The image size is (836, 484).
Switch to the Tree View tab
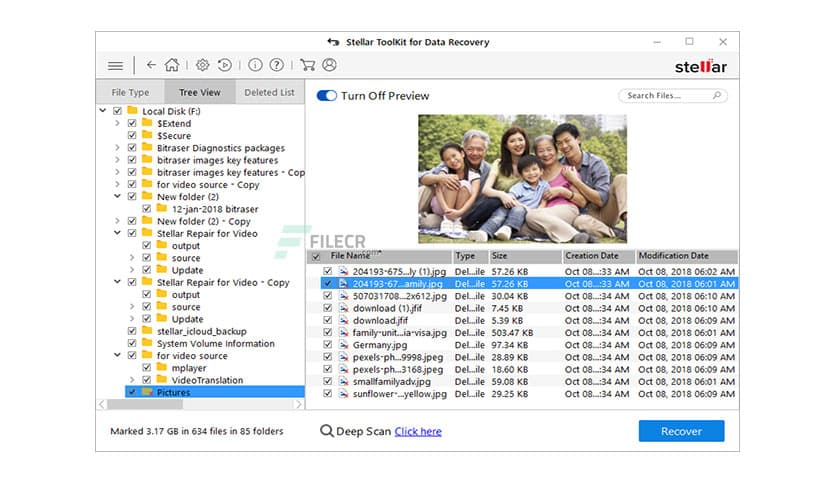coord(200,92)
